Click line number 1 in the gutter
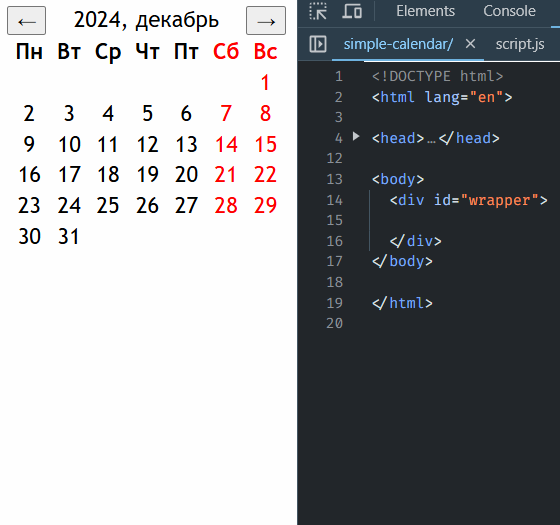Image resolution: width=560 pixels, height=525 pixels. coord(339,76)
